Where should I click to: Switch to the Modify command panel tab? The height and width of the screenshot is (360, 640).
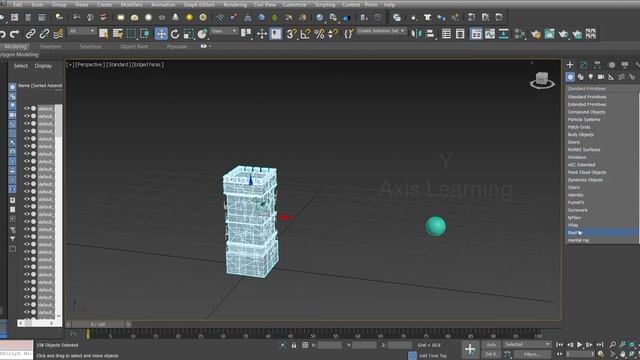(x=584, y=65)
